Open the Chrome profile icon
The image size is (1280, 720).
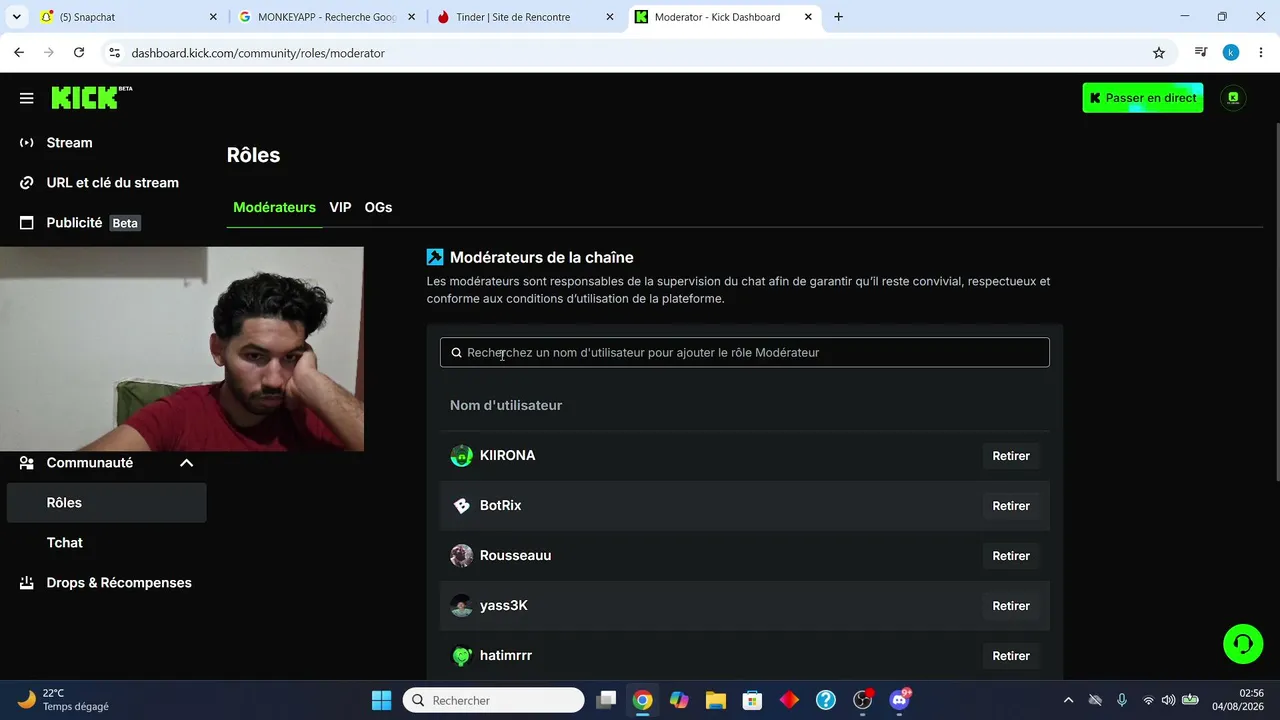click(1231, 53)
